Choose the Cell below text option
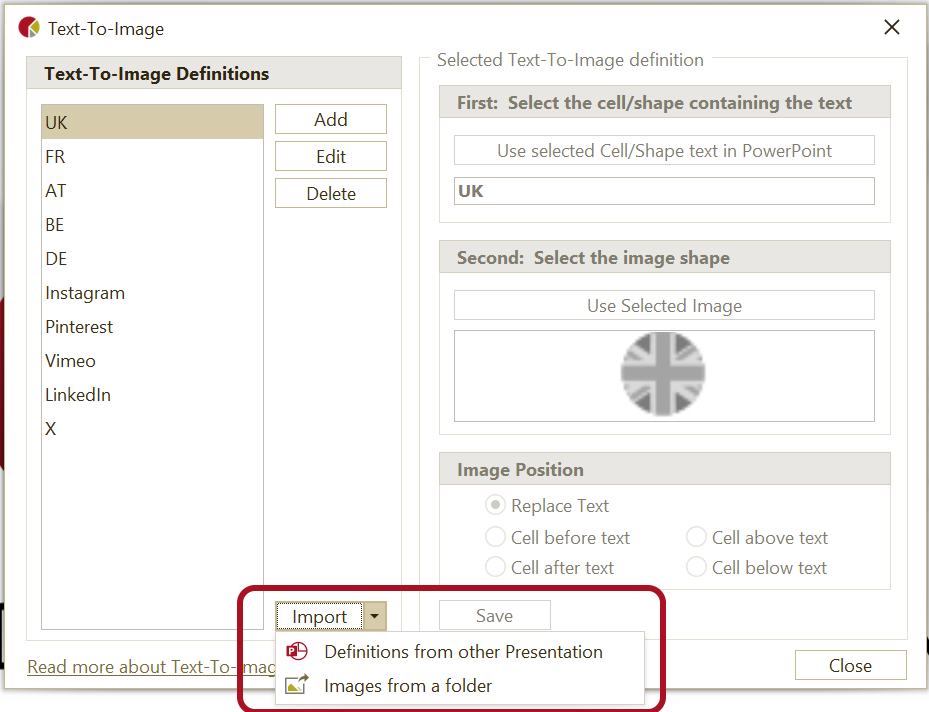 [696, 568]
